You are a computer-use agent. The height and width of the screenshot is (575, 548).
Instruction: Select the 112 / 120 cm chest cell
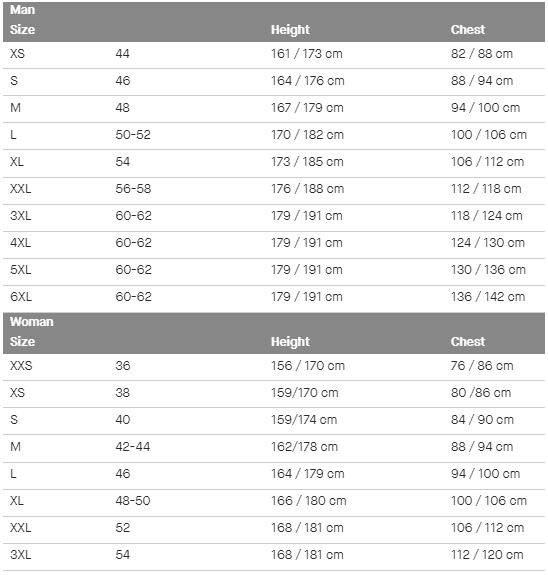pyautogui.click(x=487, y=555)
